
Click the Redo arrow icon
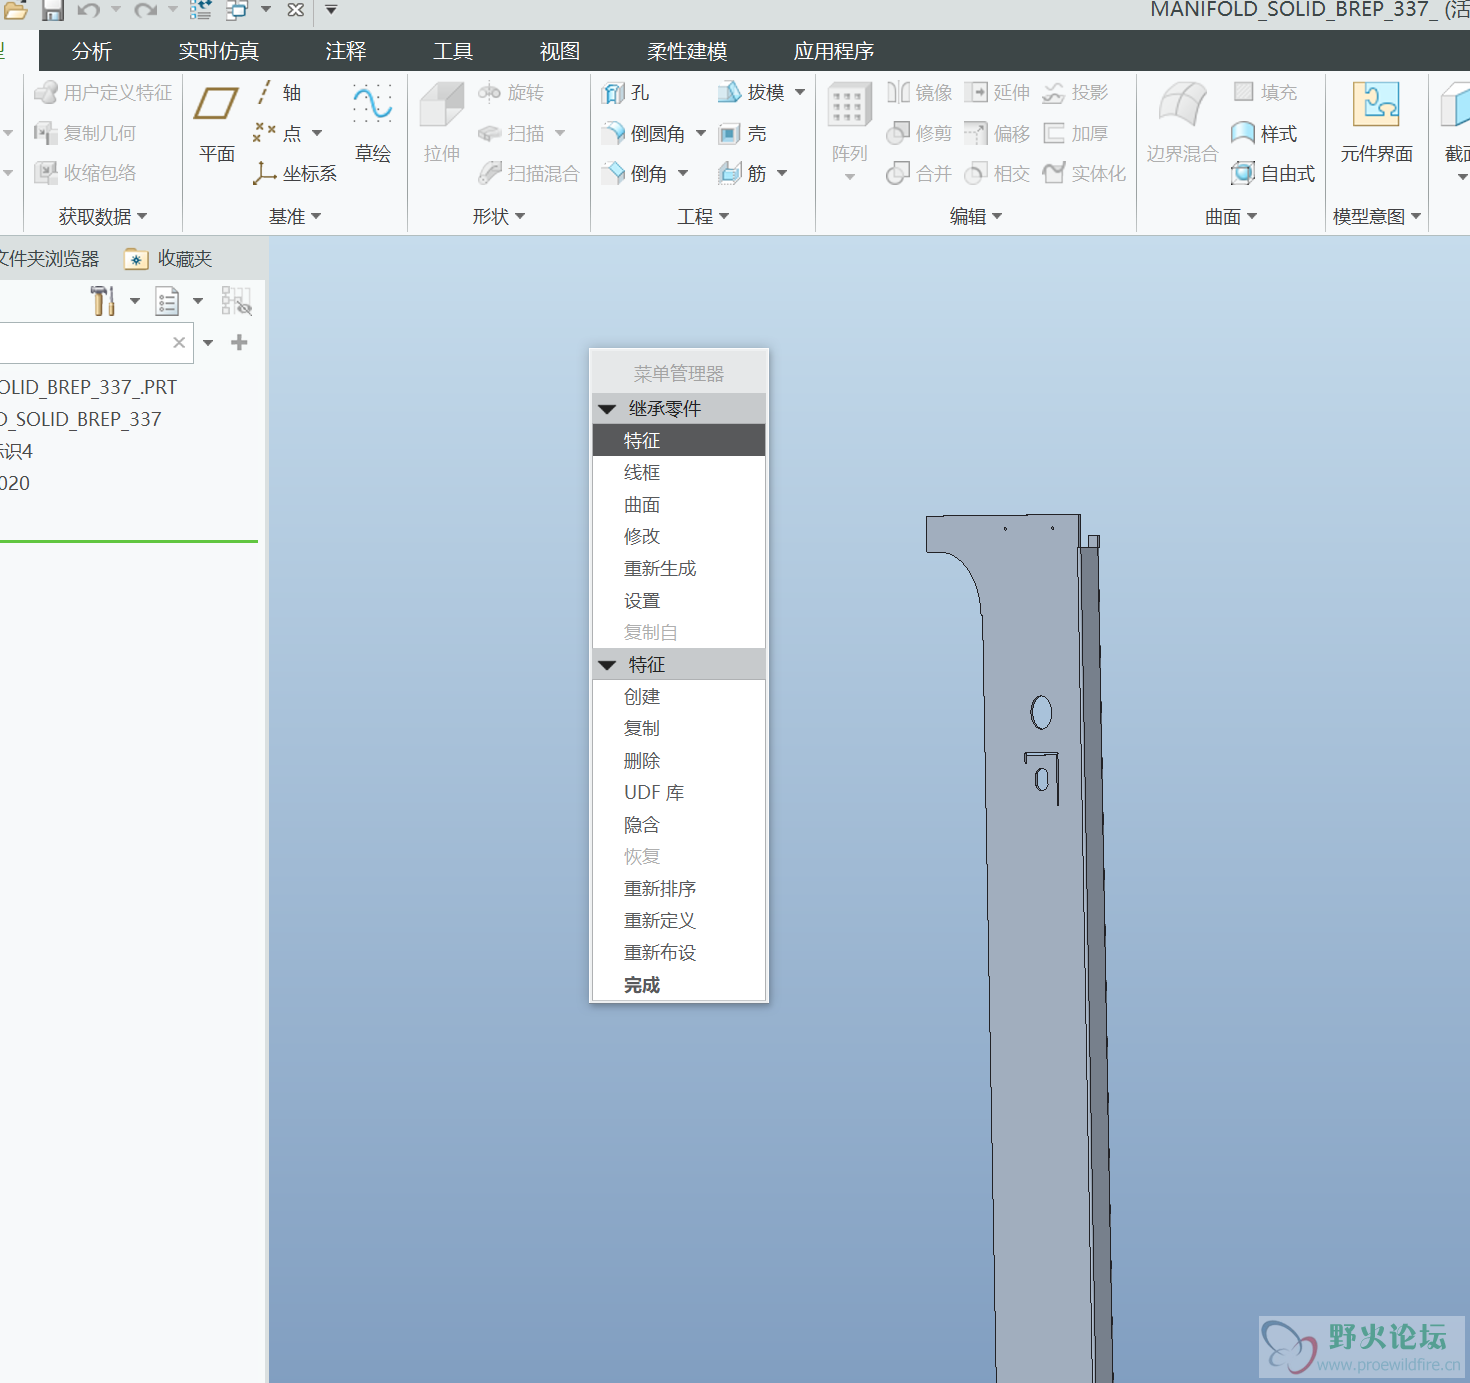pos(145,10)
